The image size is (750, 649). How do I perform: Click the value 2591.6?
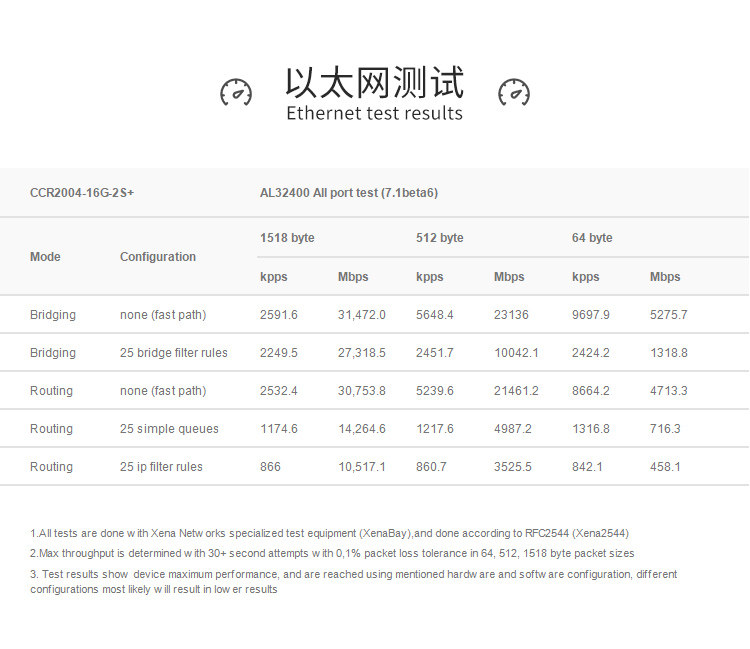tap(278, 315)
